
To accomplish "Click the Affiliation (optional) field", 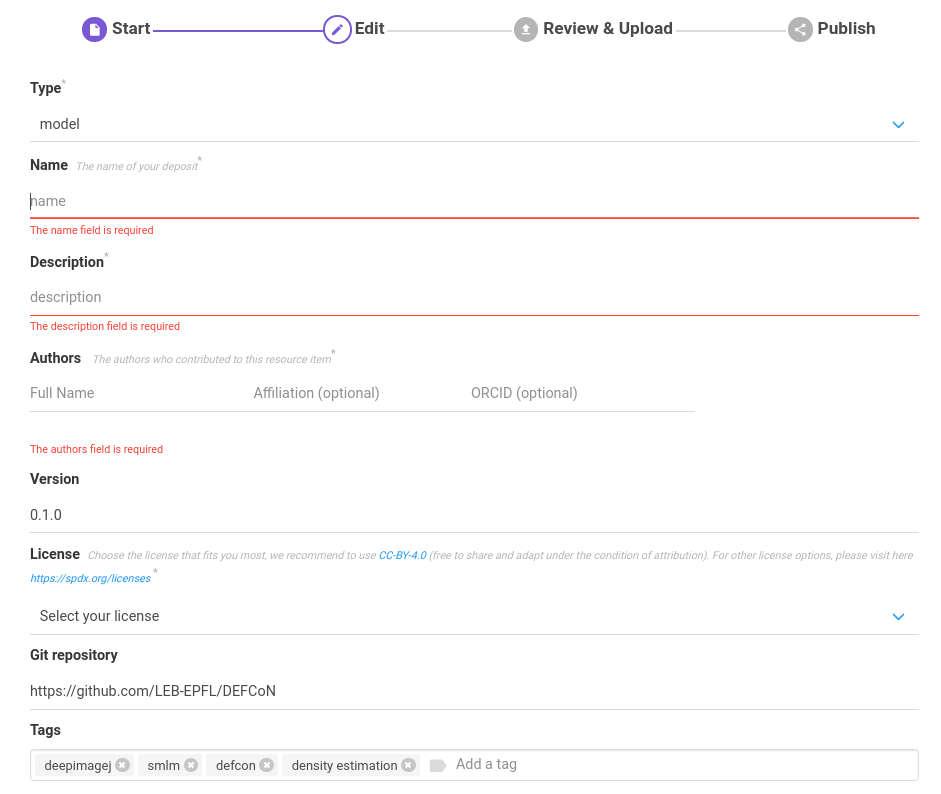I will click(x=359, y=393).
